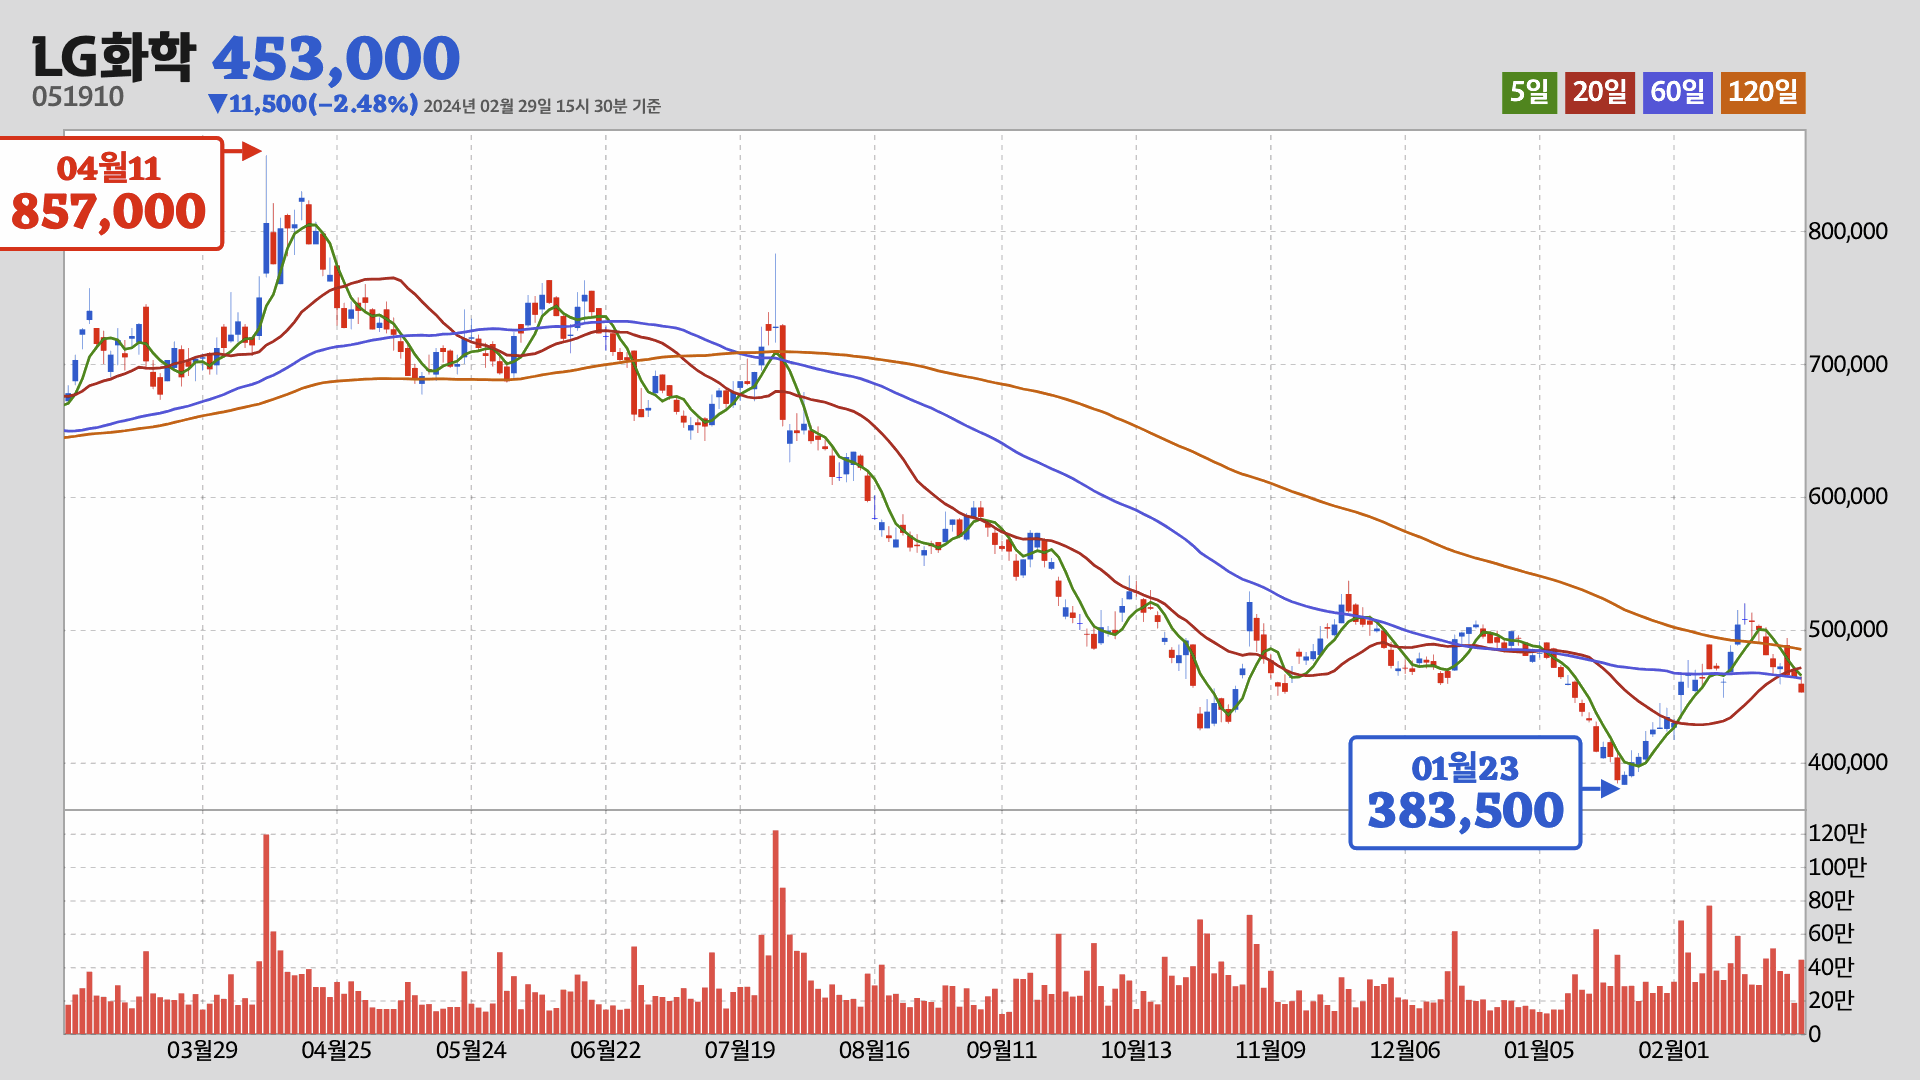
Task: Toggle the 60일 moving average legend
Action: click(1678, 92)
